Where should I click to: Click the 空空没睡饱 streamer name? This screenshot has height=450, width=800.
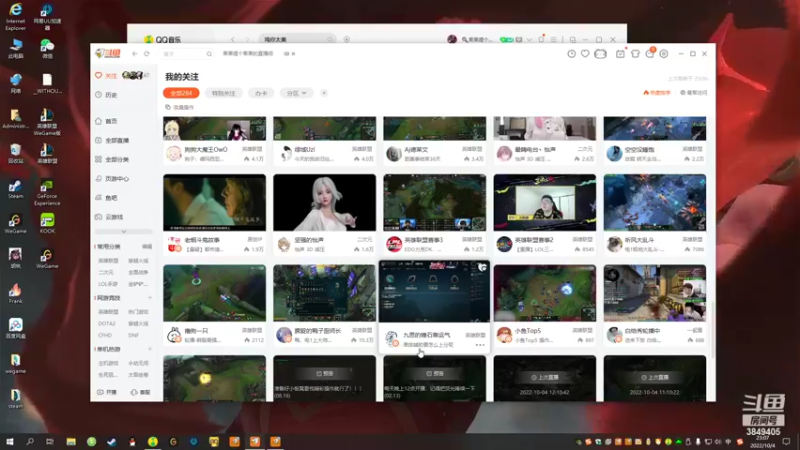click(640, 149)
